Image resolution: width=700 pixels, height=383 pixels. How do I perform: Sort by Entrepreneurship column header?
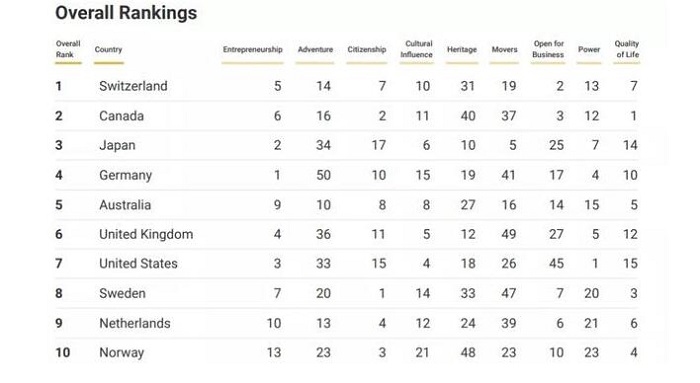(x=253, y=50)
